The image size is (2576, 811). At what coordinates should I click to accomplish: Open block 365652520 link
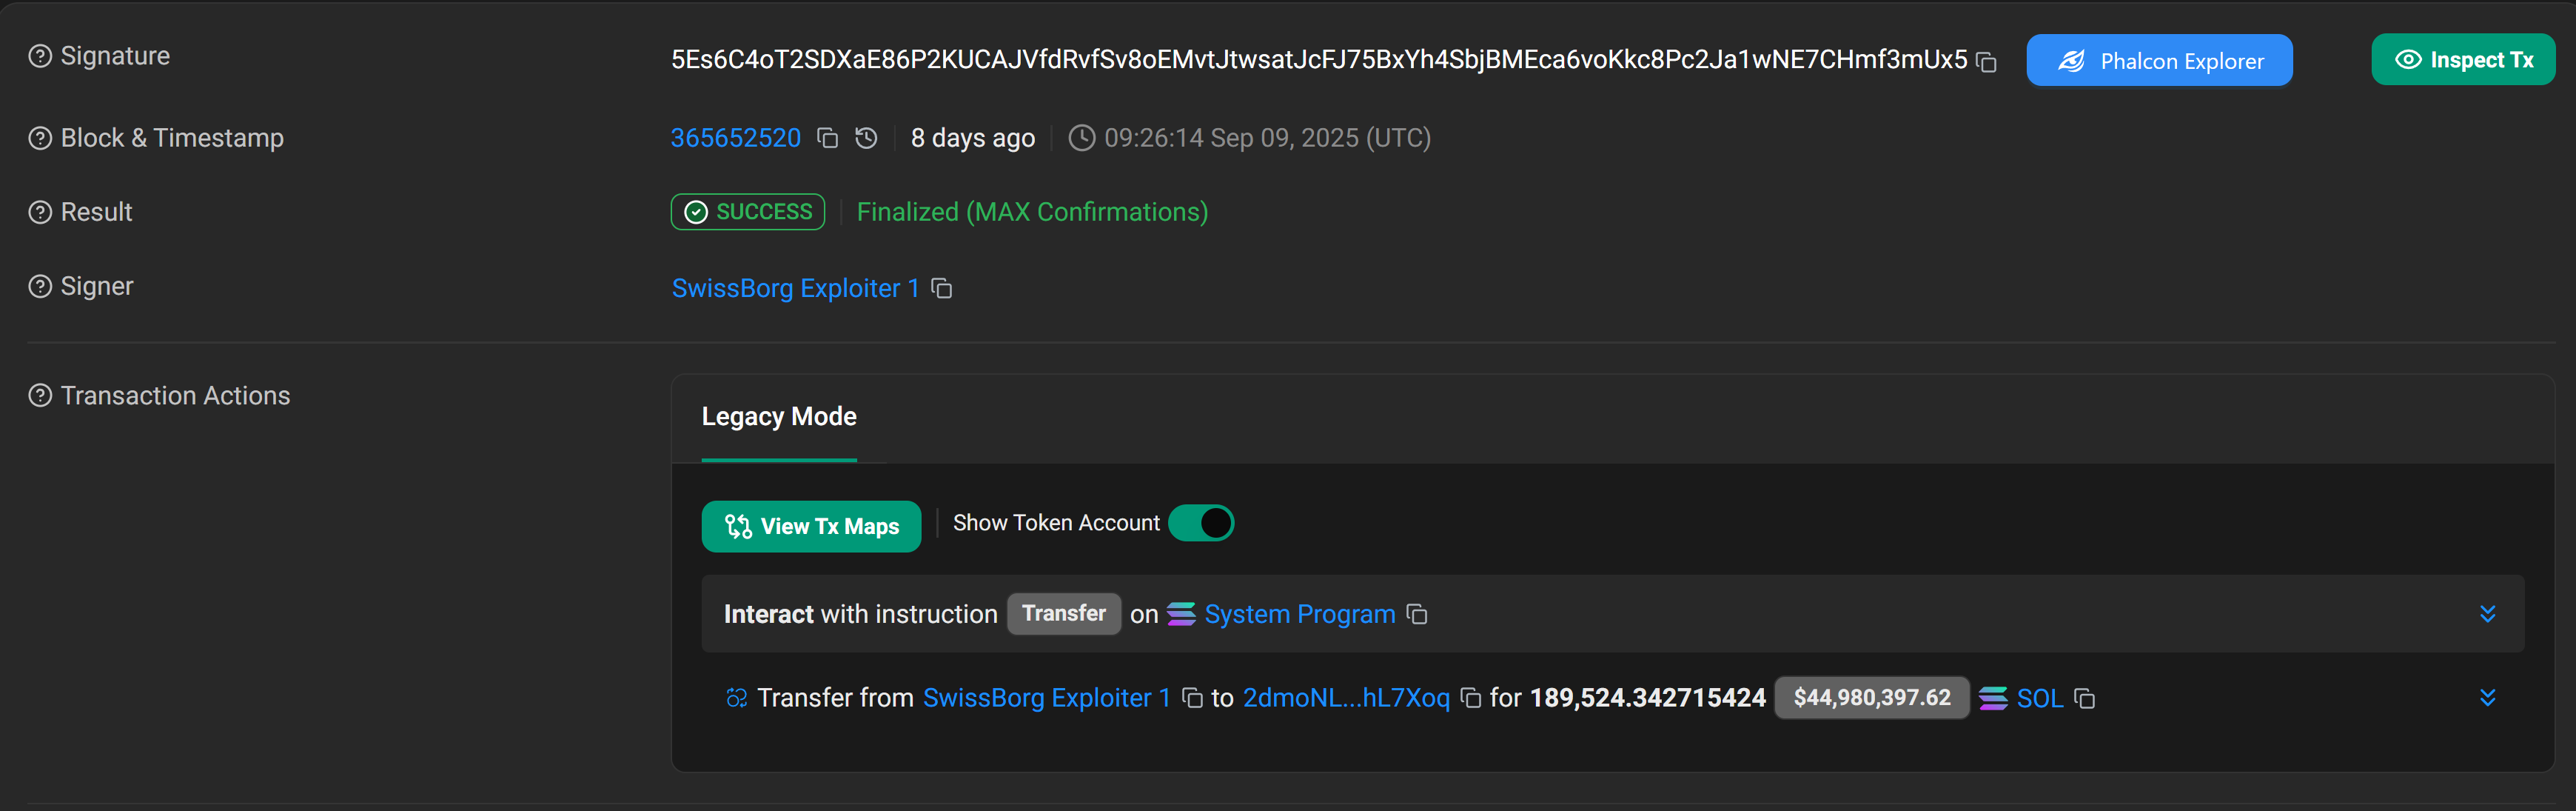point(735,138)
